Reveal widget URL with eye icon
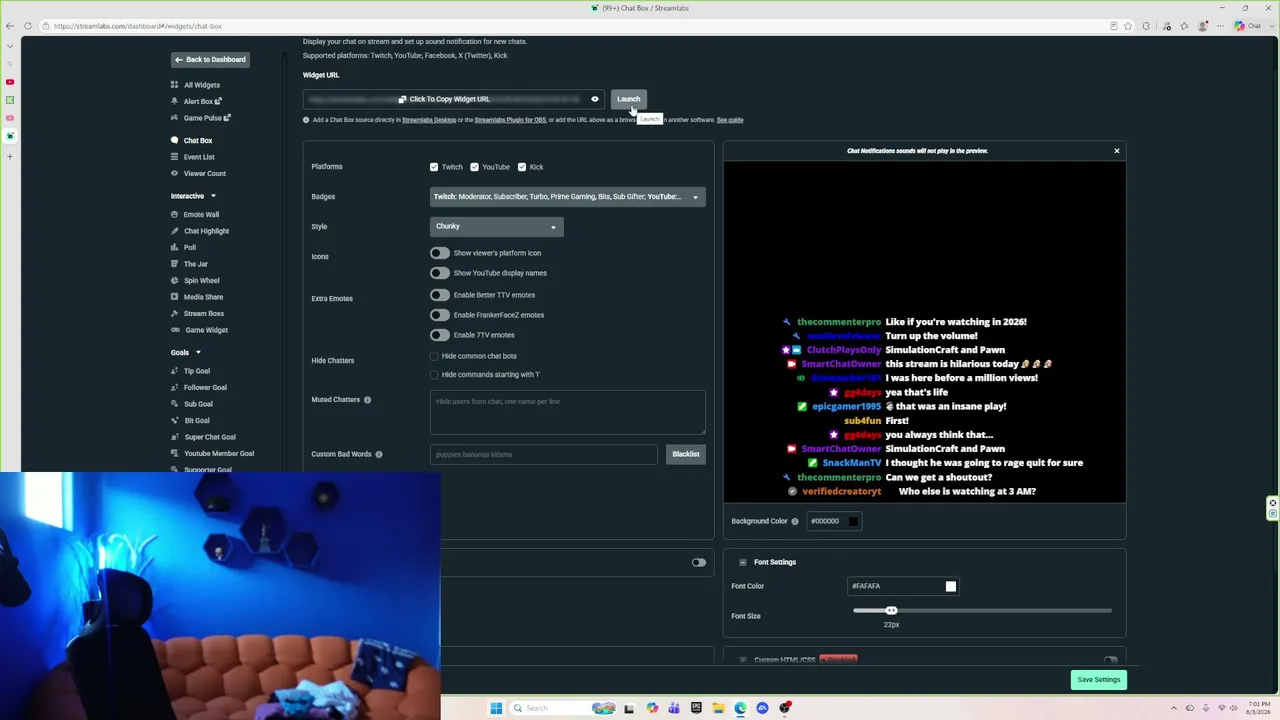Screen dimensions: 1280x720 click(x=595, y=99)
